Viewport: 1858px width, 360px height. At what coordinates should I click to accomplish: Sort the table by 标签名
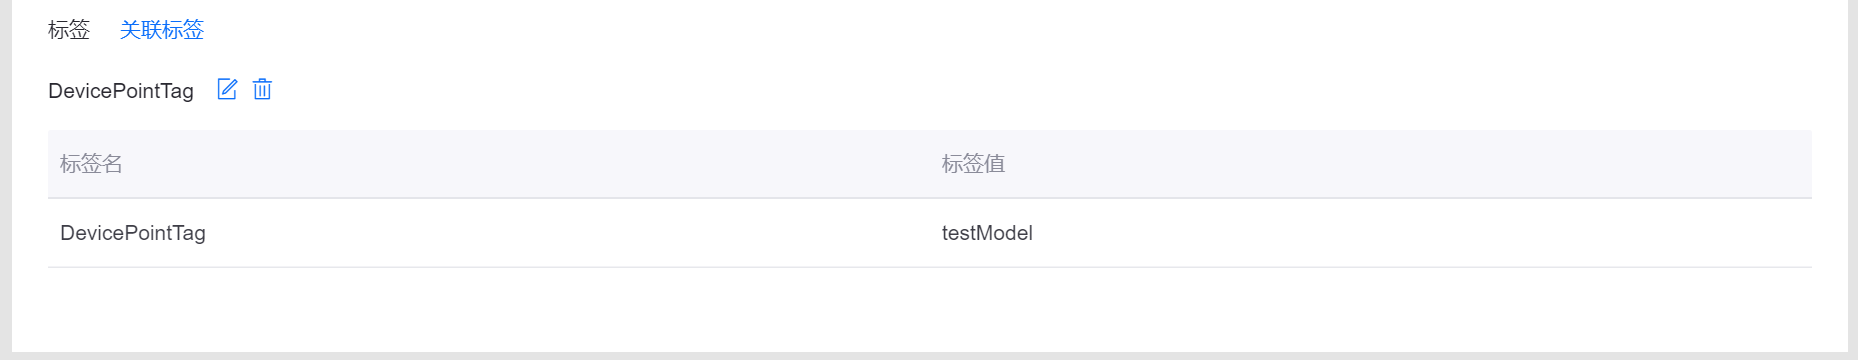click(91, 164)
